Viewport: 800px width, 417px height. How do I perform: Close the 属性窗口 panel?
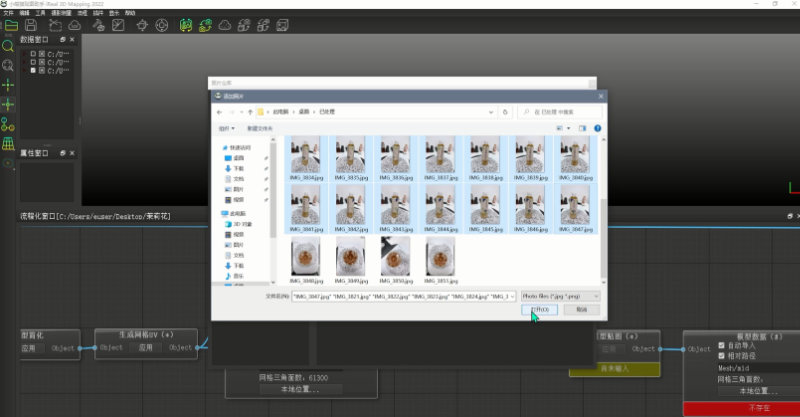point(72,153)
